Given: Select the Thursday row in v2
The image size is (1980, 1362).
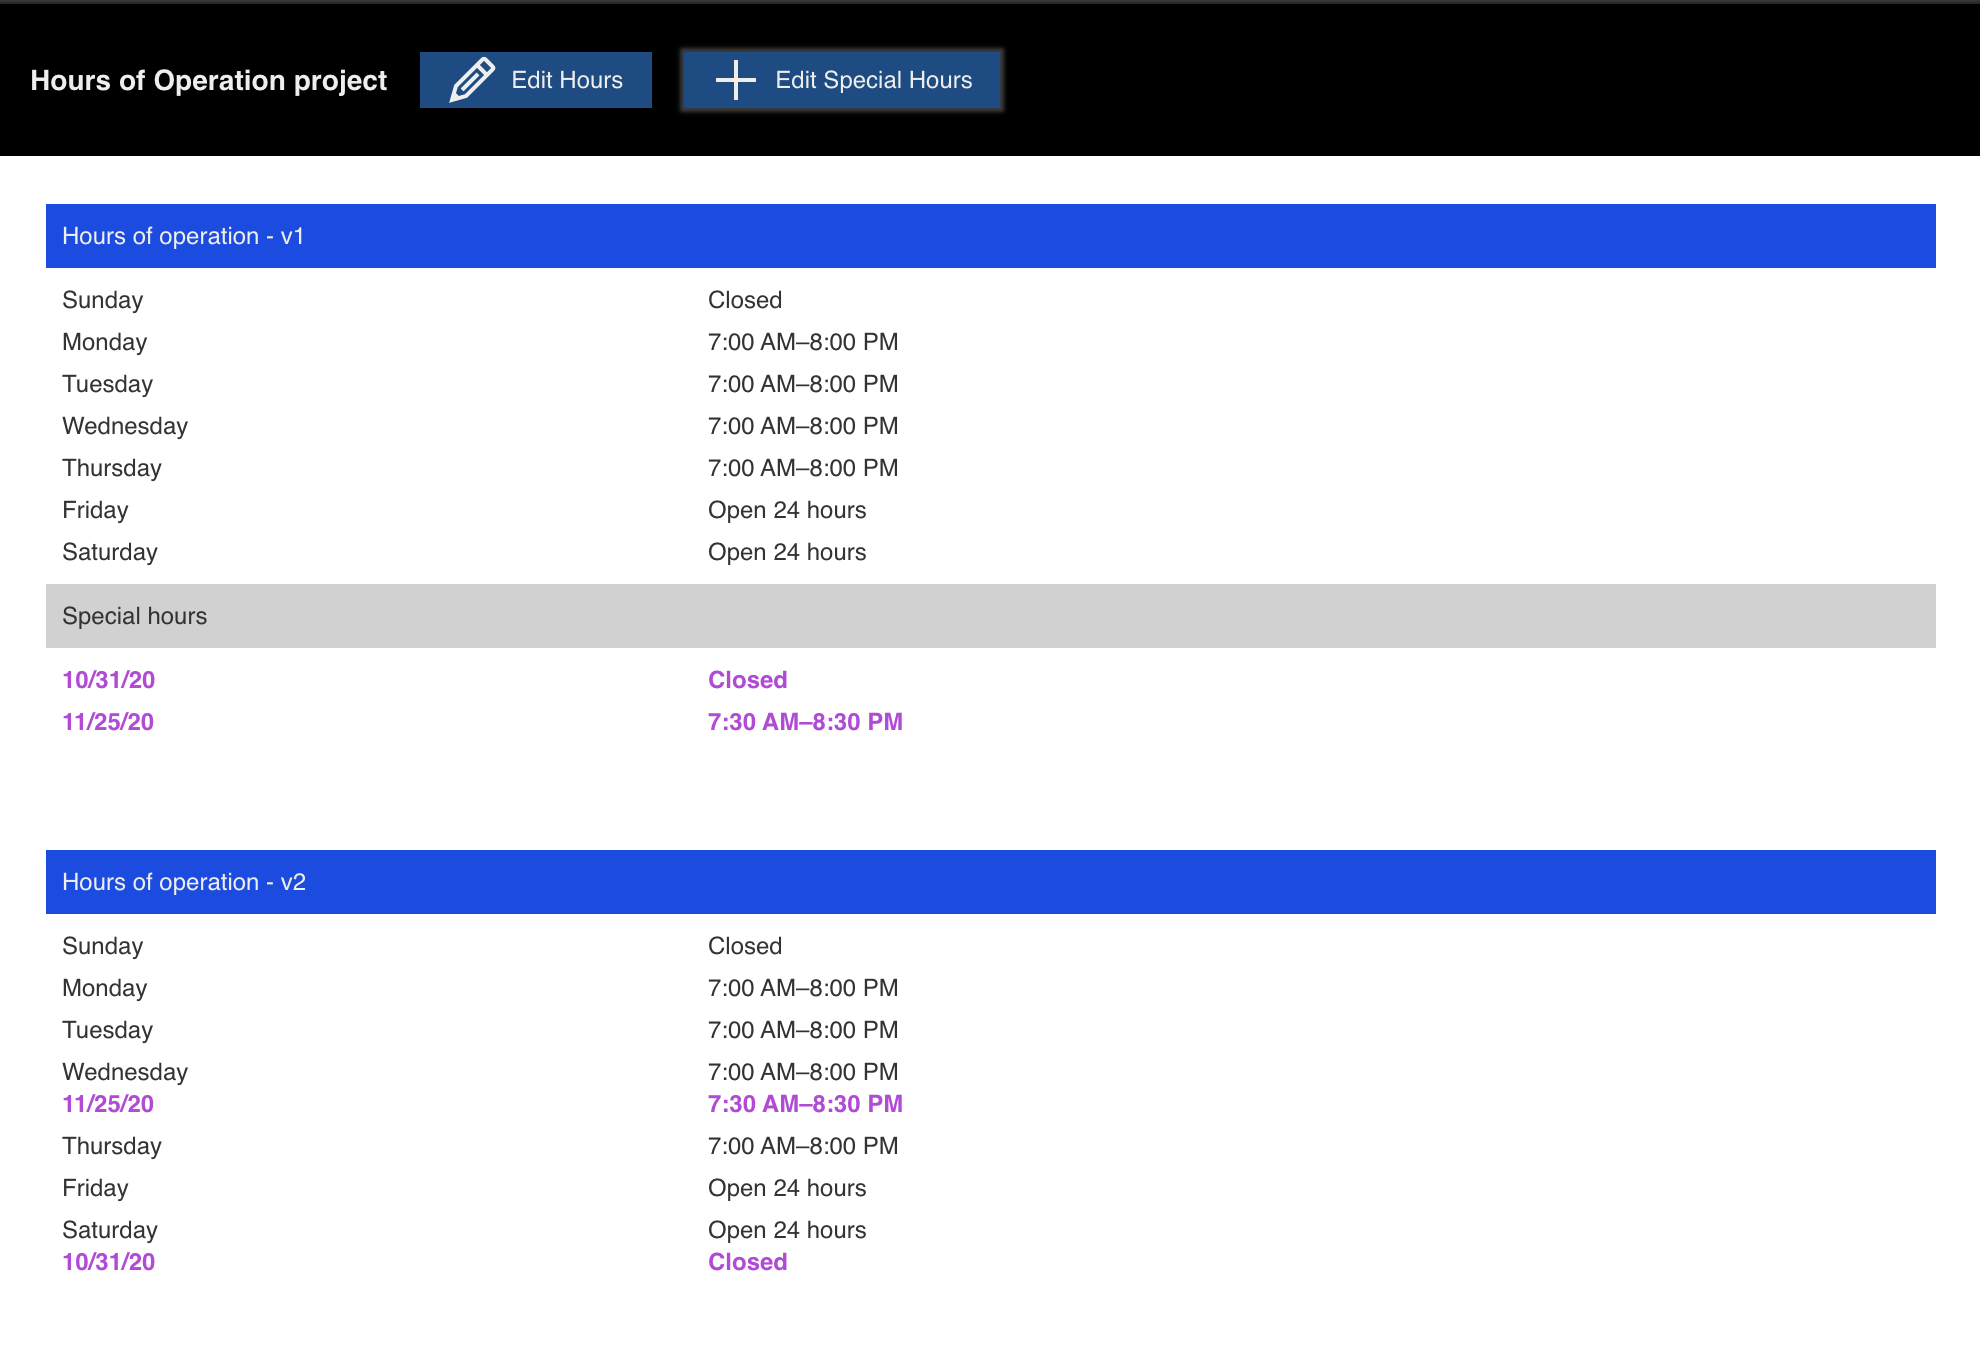Looking at the screenshot, I should click(x=112, y=1146).
